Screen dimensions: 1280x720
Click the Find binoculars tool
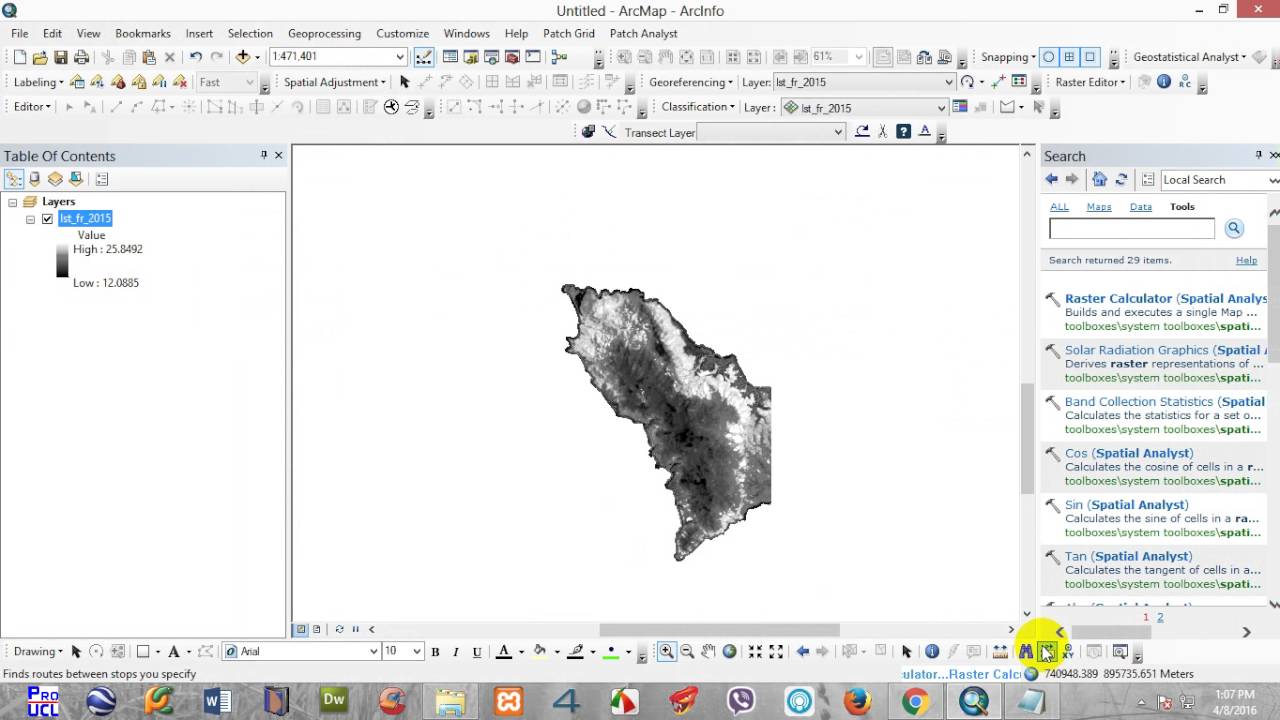1026,651
